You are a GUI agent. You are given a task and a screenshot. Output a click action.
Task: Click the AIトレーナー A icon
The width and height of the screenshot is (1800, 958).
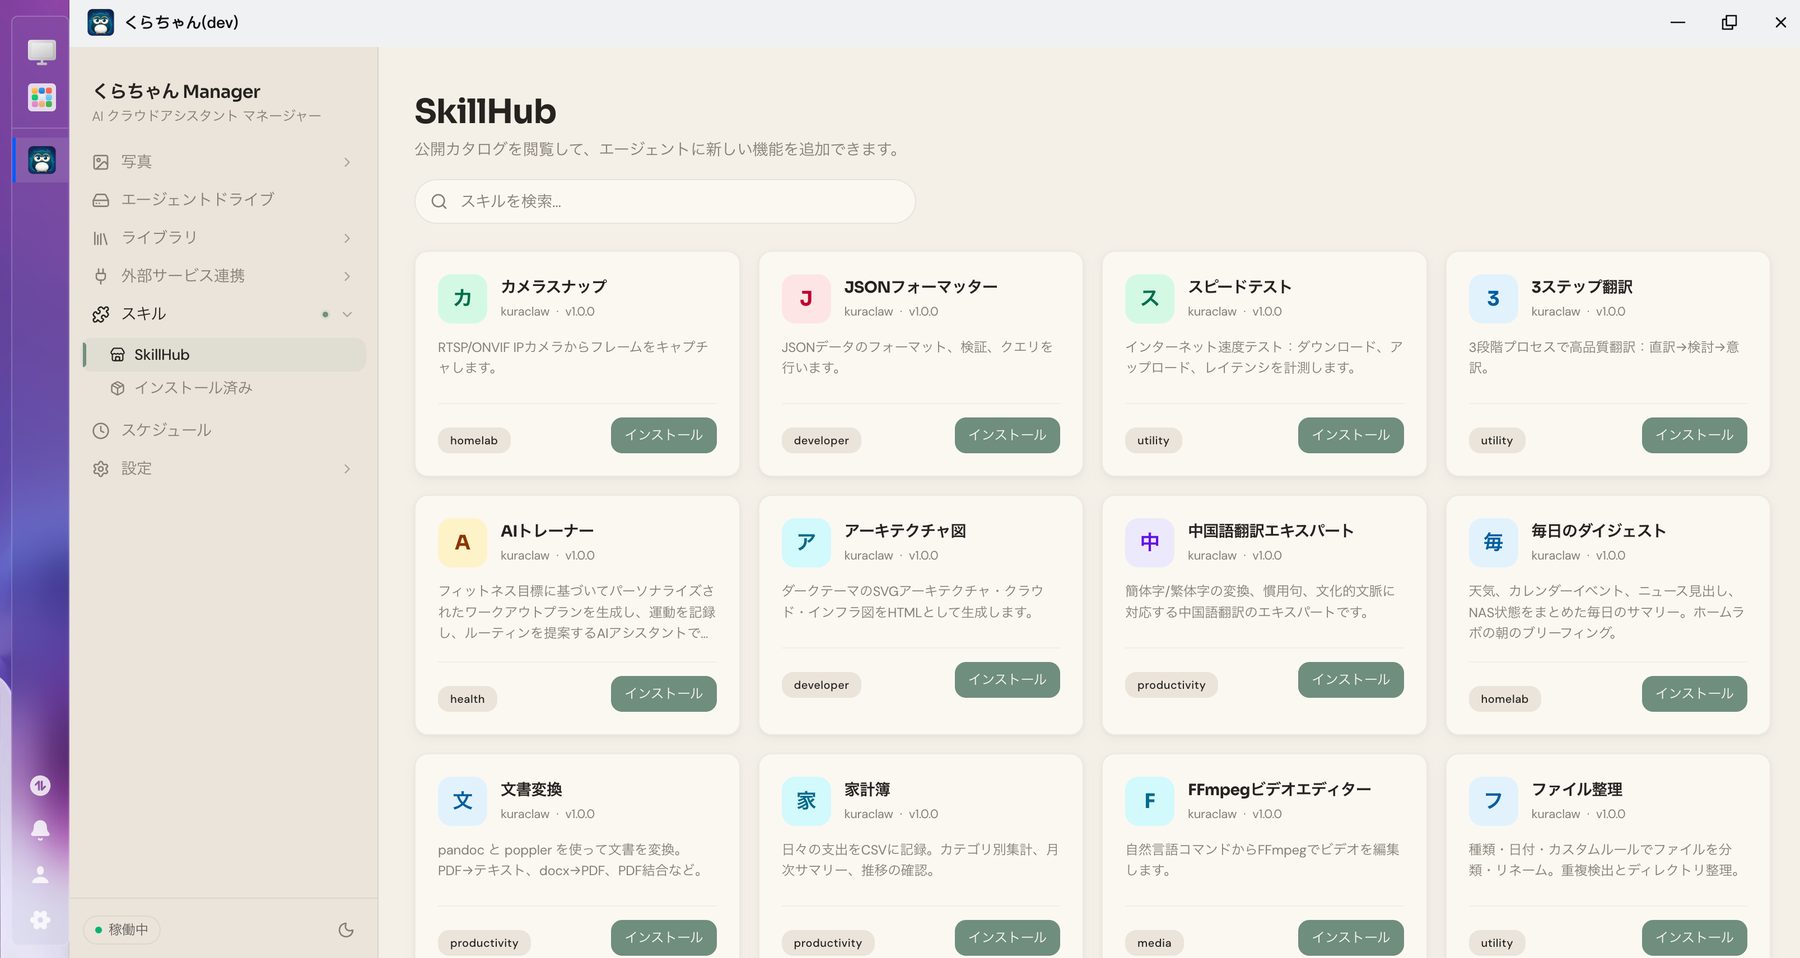(462, 542)
